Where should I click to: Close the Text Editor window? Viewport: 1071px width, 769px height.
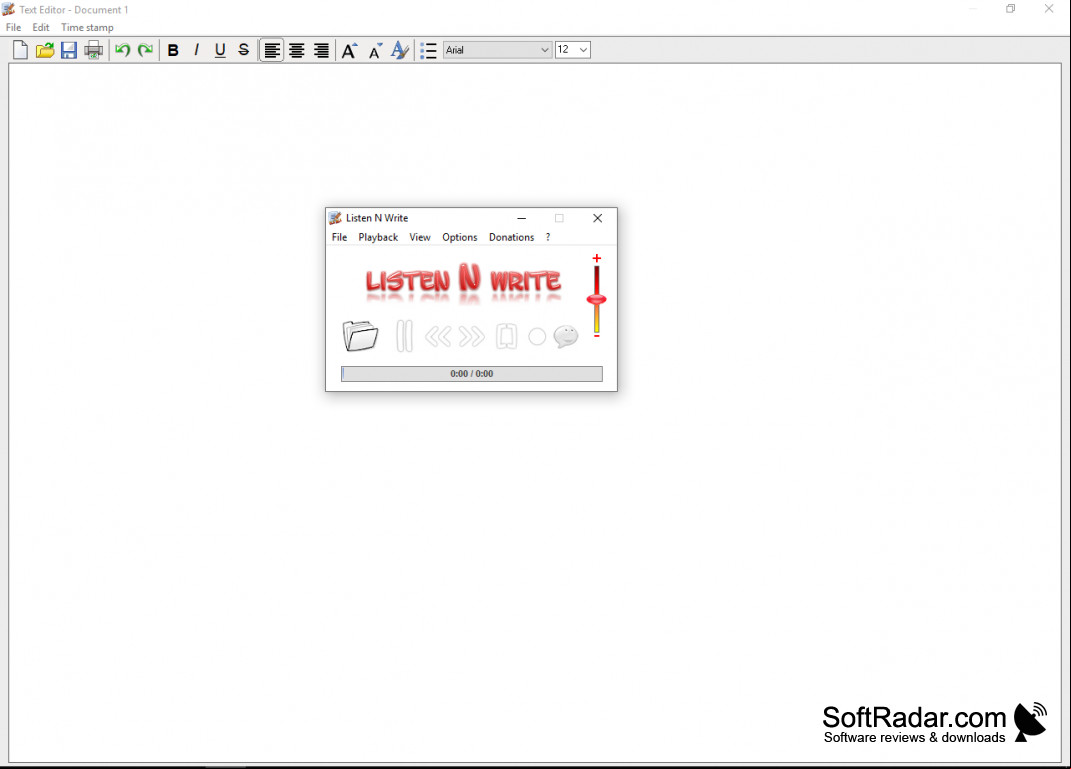point(1049,9)
